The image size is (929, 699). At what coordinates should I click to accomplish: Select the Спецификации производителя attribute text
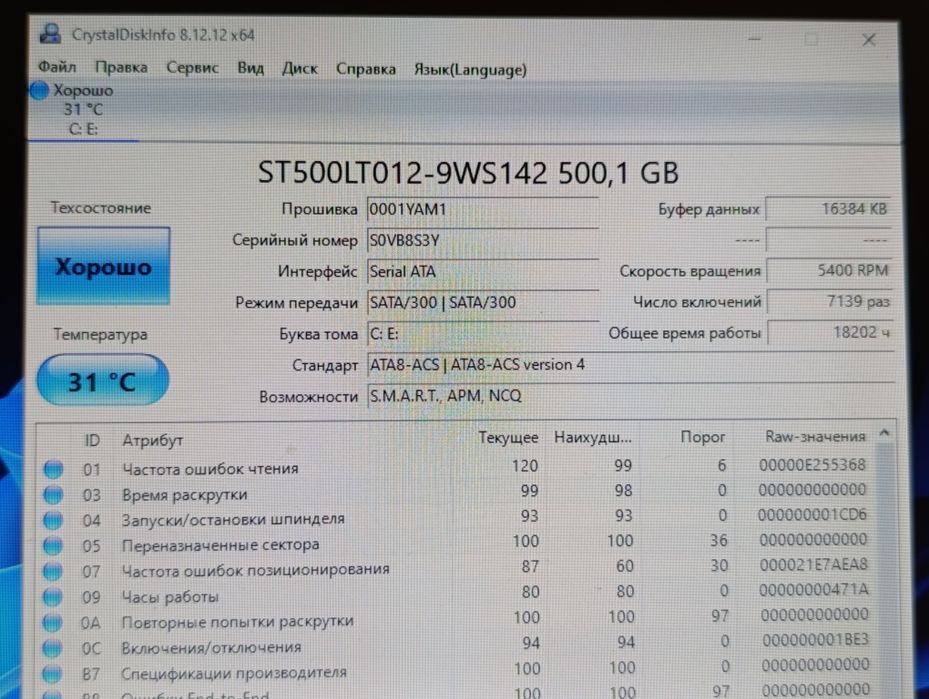233,674
